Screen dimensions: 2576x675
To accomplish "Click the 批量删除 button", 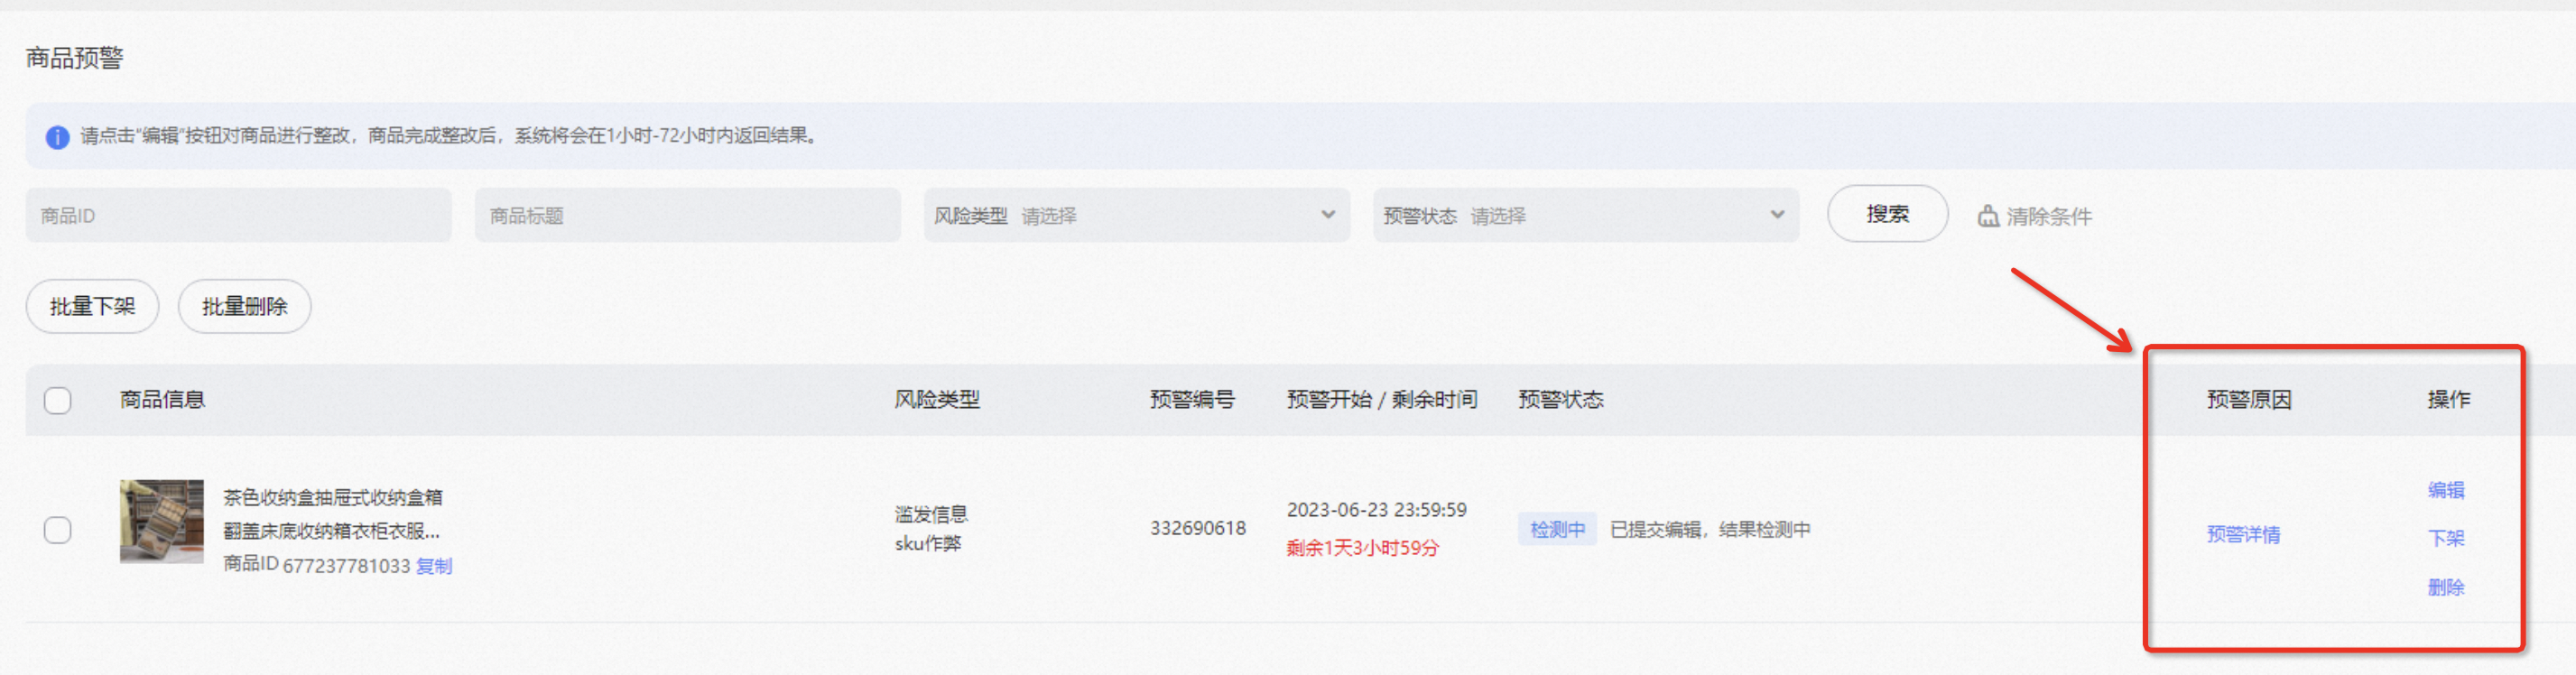I will tap(244, 306).
